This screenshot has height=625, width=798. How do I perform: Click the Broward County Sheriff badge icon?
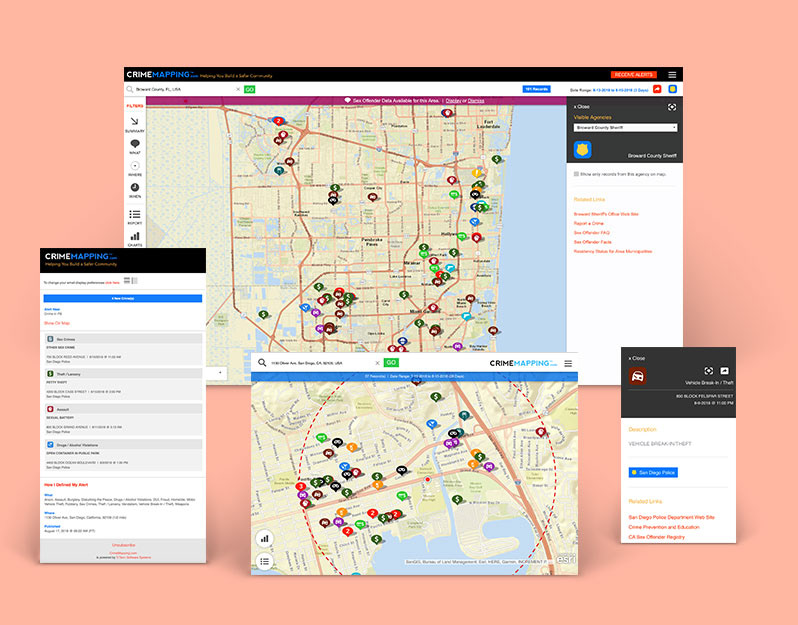582,150
